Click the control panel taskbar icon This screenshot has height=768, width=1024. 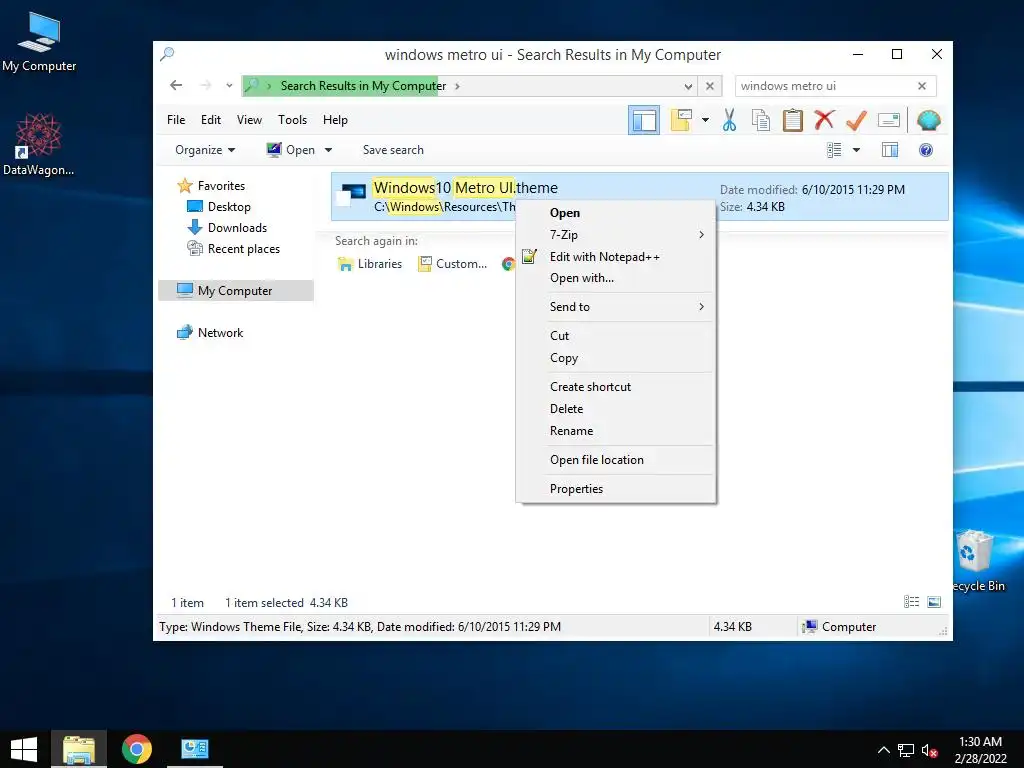pos(195,749)
